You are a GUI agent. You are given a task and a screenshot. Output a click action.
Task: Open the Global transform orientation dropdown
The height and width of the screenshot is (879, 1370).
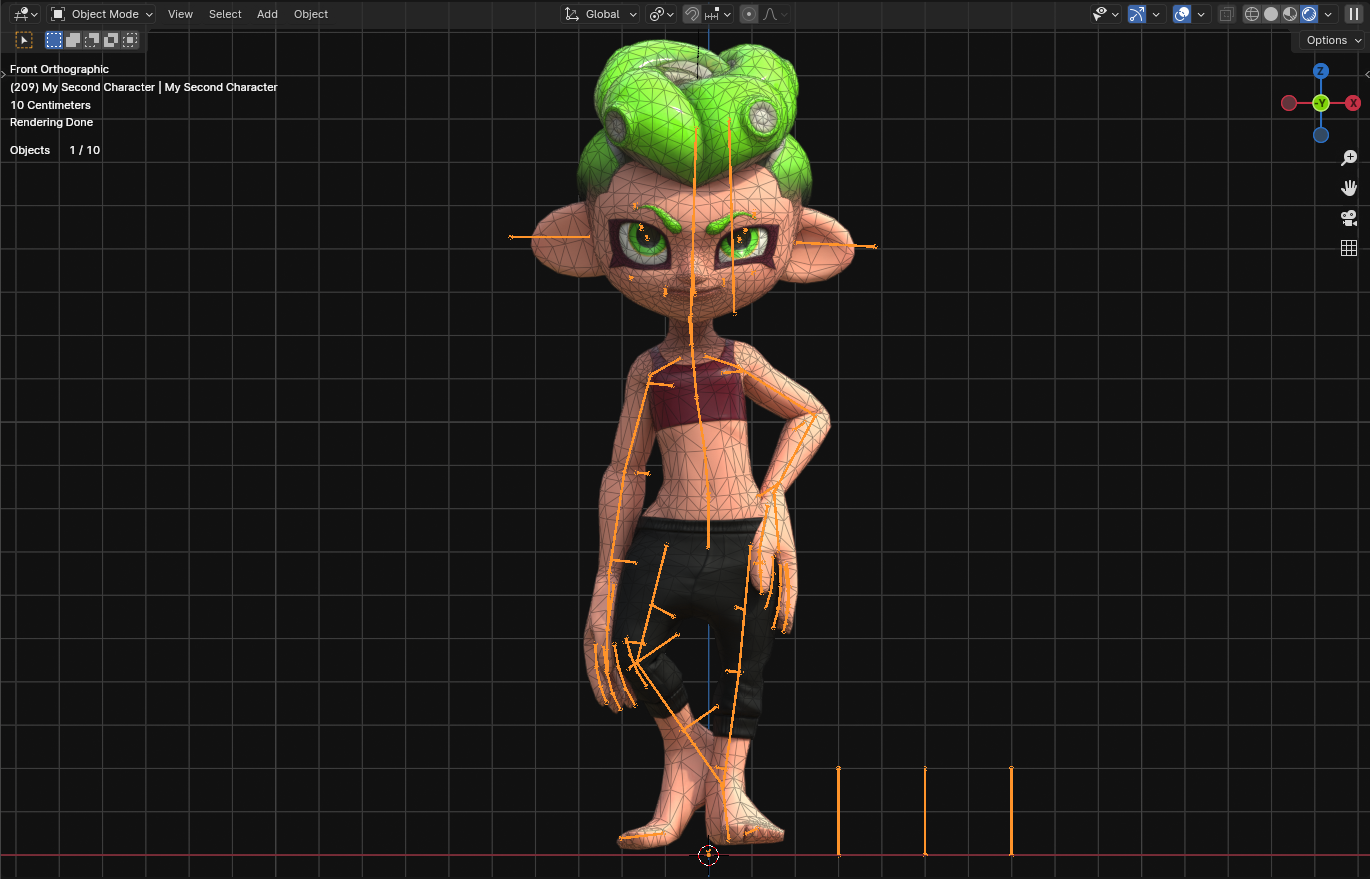(x=600, y=14)
